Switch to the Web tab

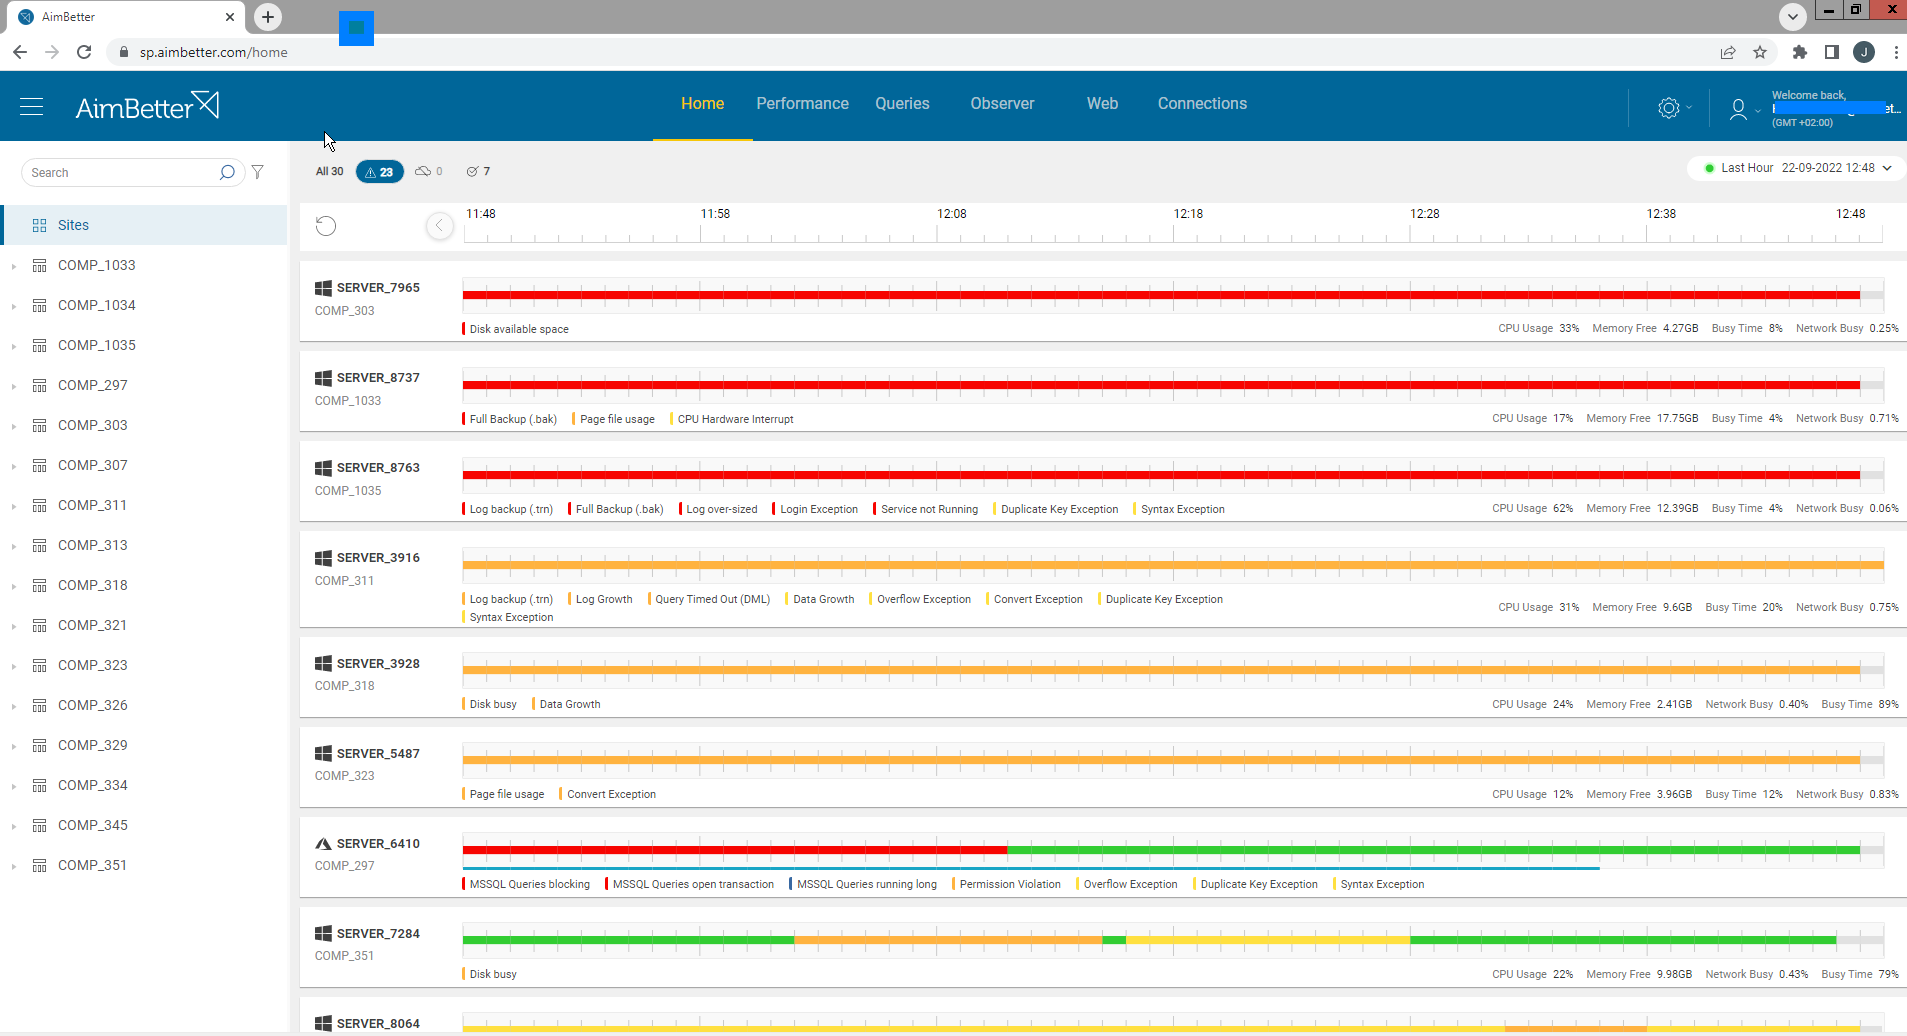1102,104
